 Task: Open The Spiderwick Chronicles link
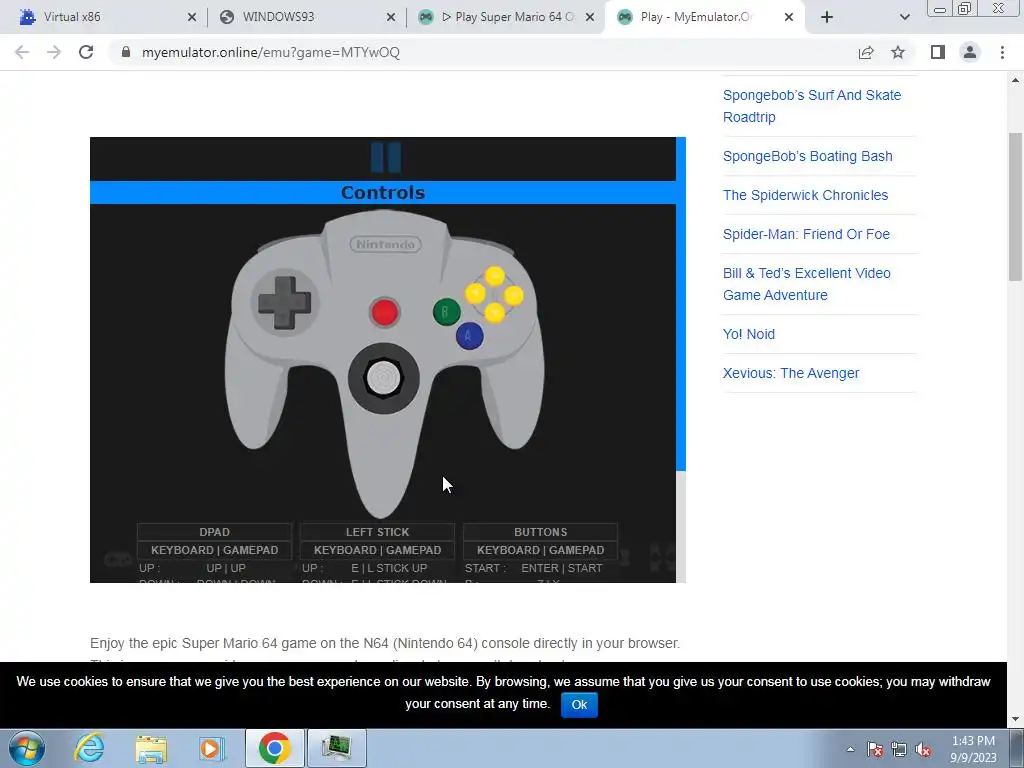[x=805, y=195]
